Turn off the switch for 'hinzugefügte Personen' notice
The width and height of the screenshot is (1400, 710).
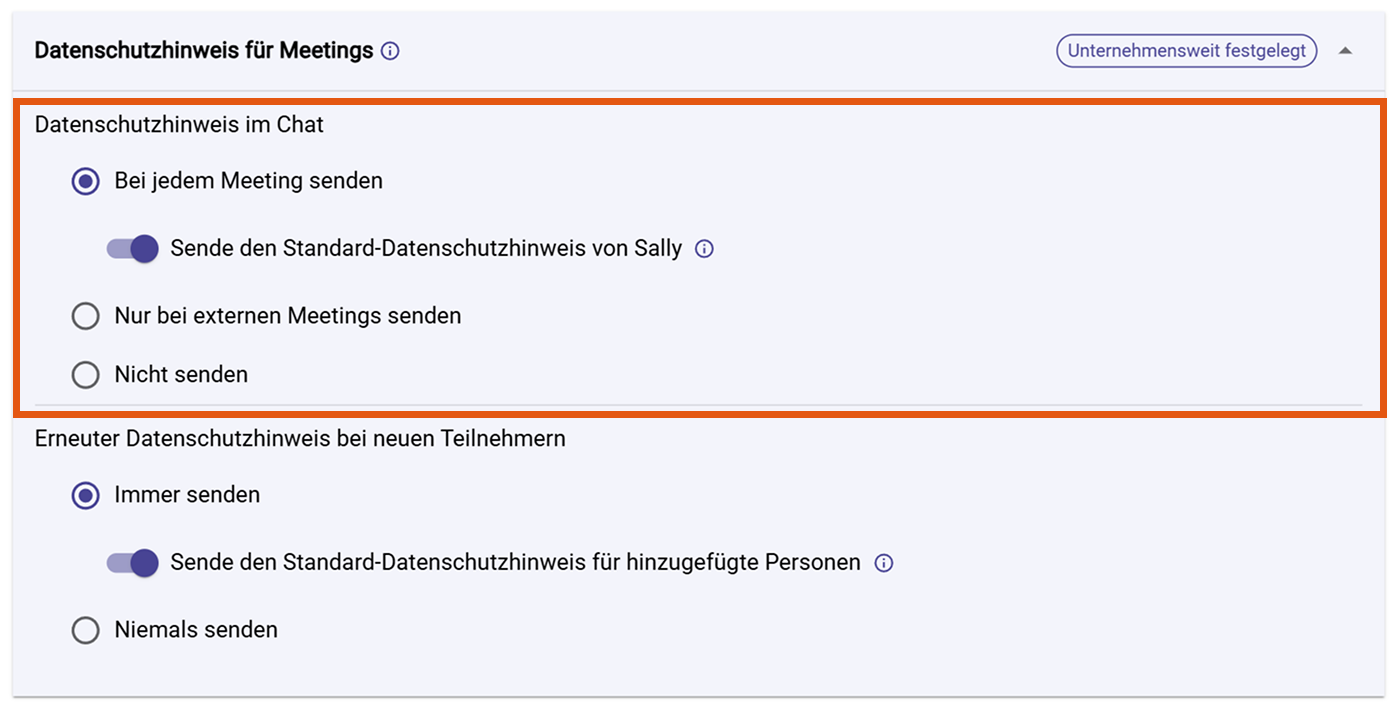(133, 563)
